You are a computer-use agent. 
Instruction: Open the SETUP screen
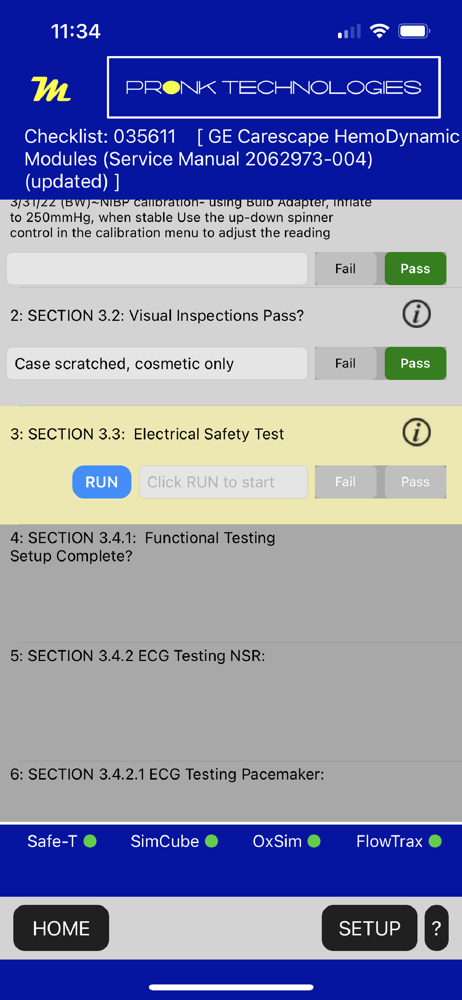coord(369,928)
